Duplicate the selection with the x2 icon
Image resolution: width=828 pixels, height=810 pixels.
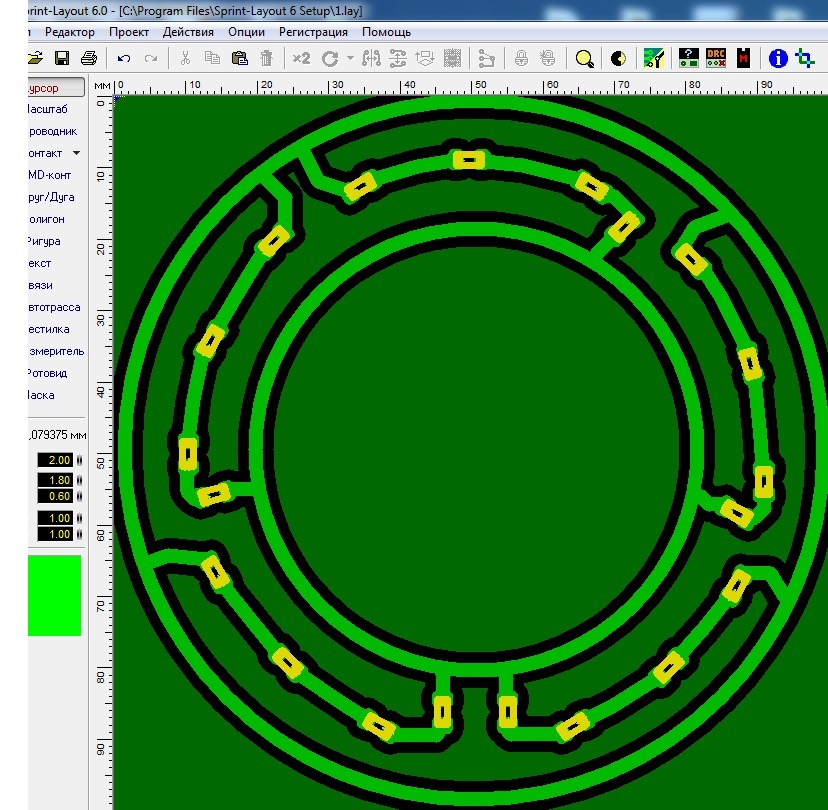[302, 58]
